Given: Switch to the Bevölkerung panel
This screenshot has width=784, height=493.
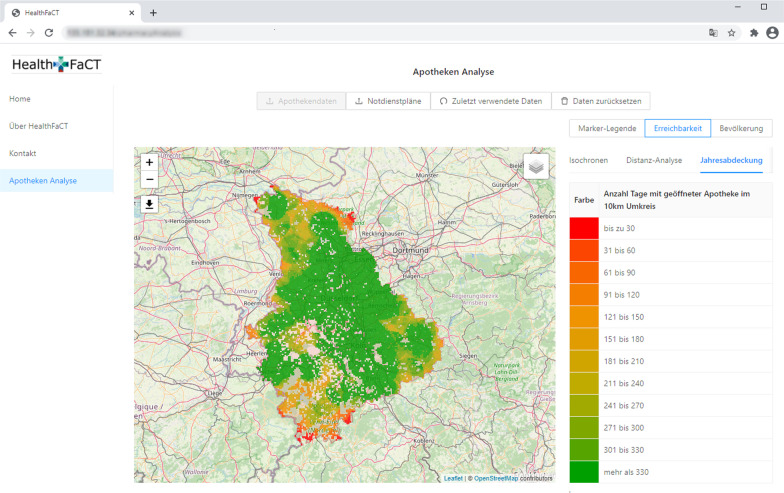Looking at the screenshot, I should (740, 128).
